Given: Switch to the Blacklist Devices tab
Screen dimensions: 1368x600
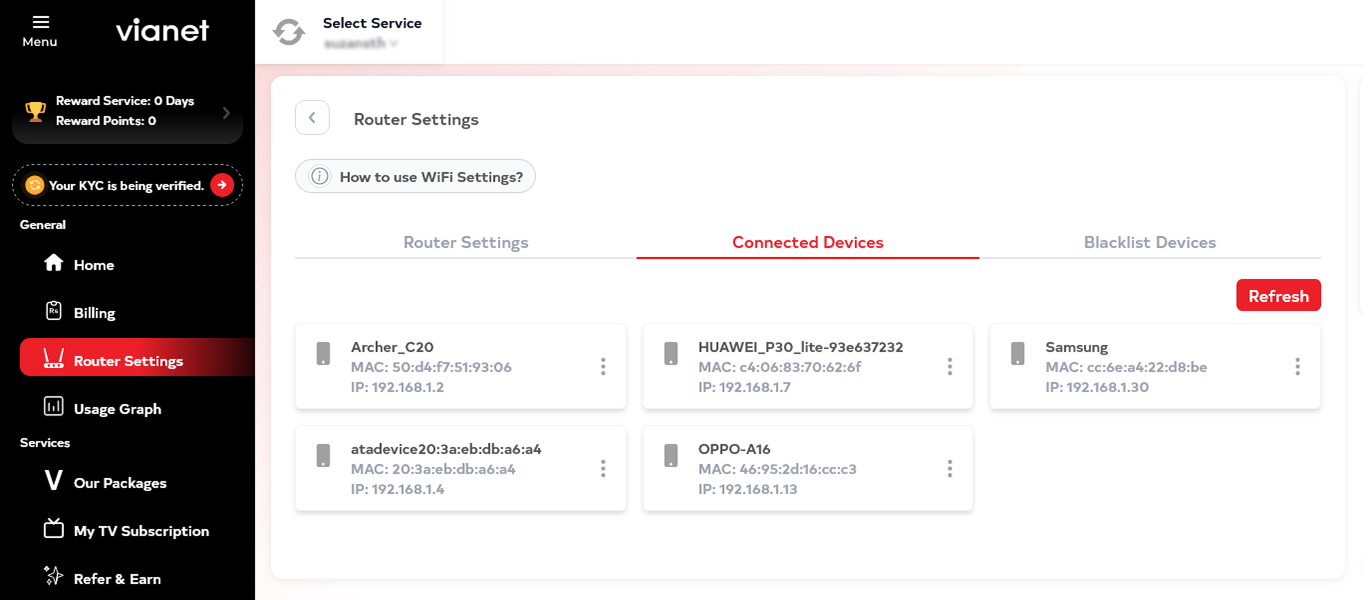Looking at the screenshot, I should [1150, 242].
